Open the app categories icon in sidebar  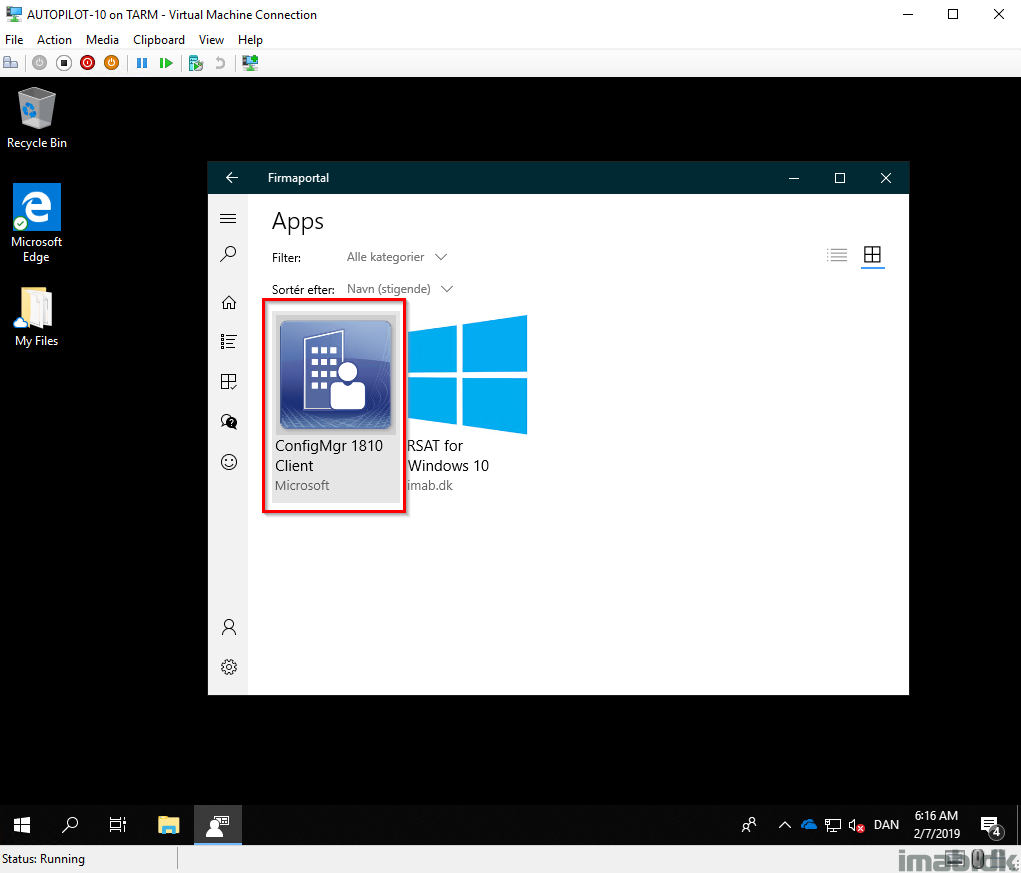[229, 381]
